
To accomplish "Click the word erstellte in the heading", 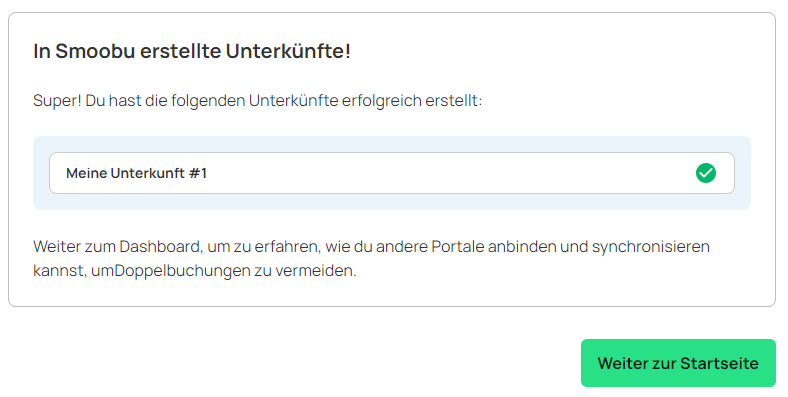I will click(x=180, y=51).
